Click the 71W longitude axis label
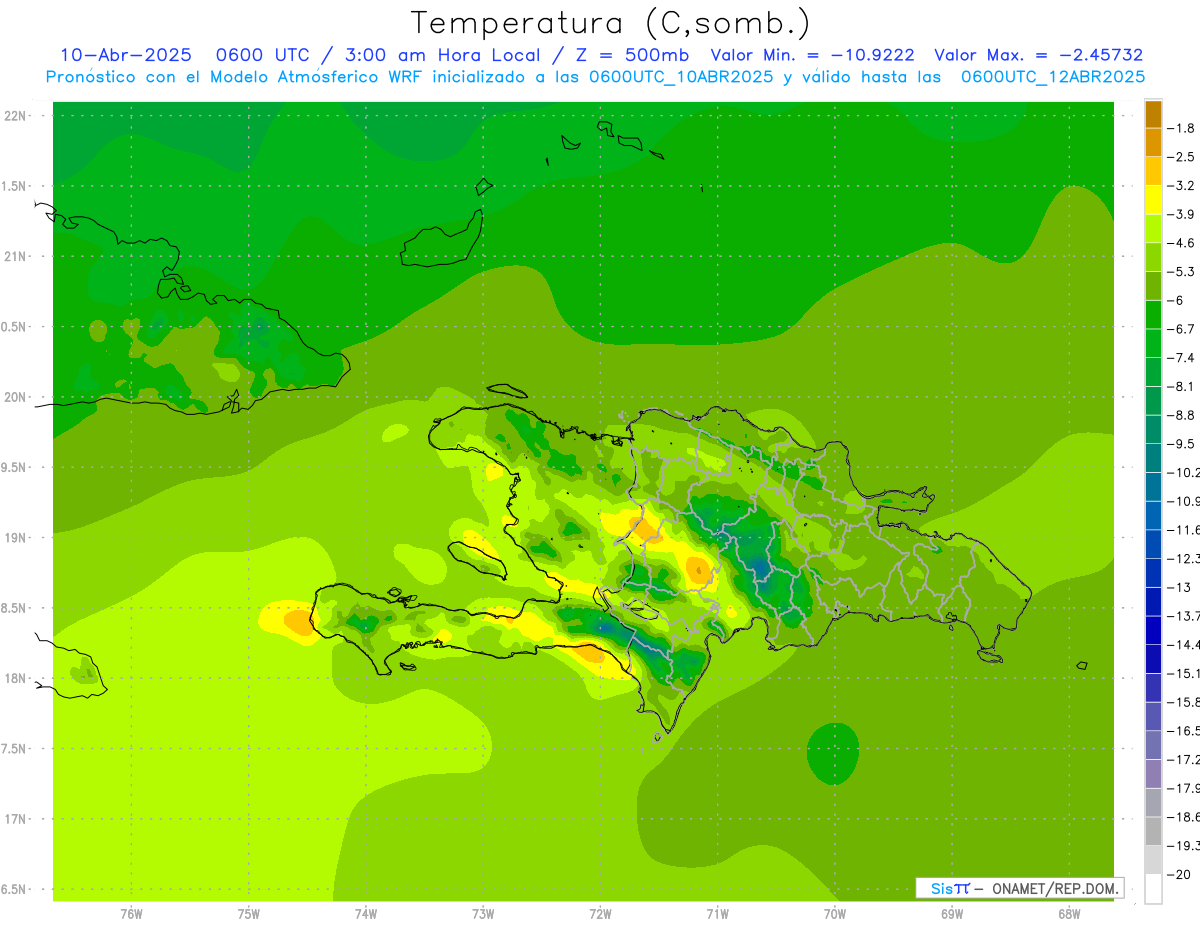Image resolution: width=1200 pixels, height=927 pixels. [717, 914]
